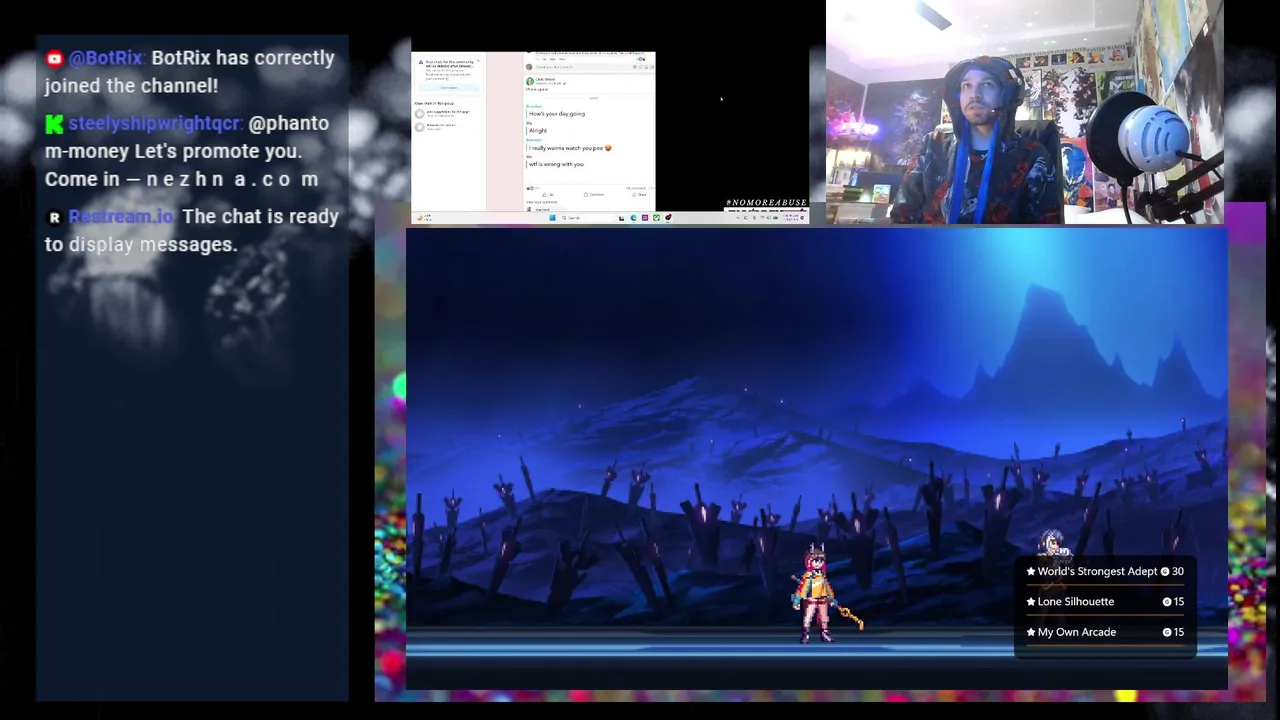Screen dimensions: 1280x720
Task: Open the Restream.io name in chat
Action: [121, 217]
